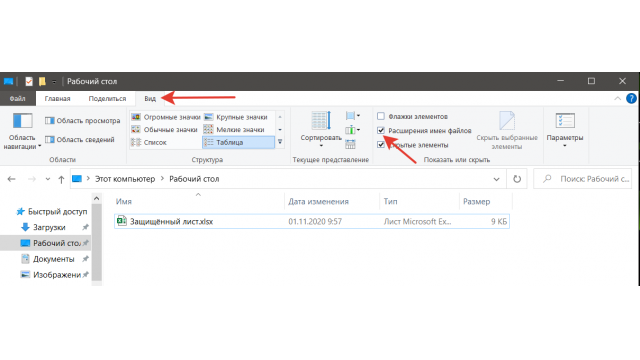Select file Защищённый лист.xlsx

tap(312, 222)
